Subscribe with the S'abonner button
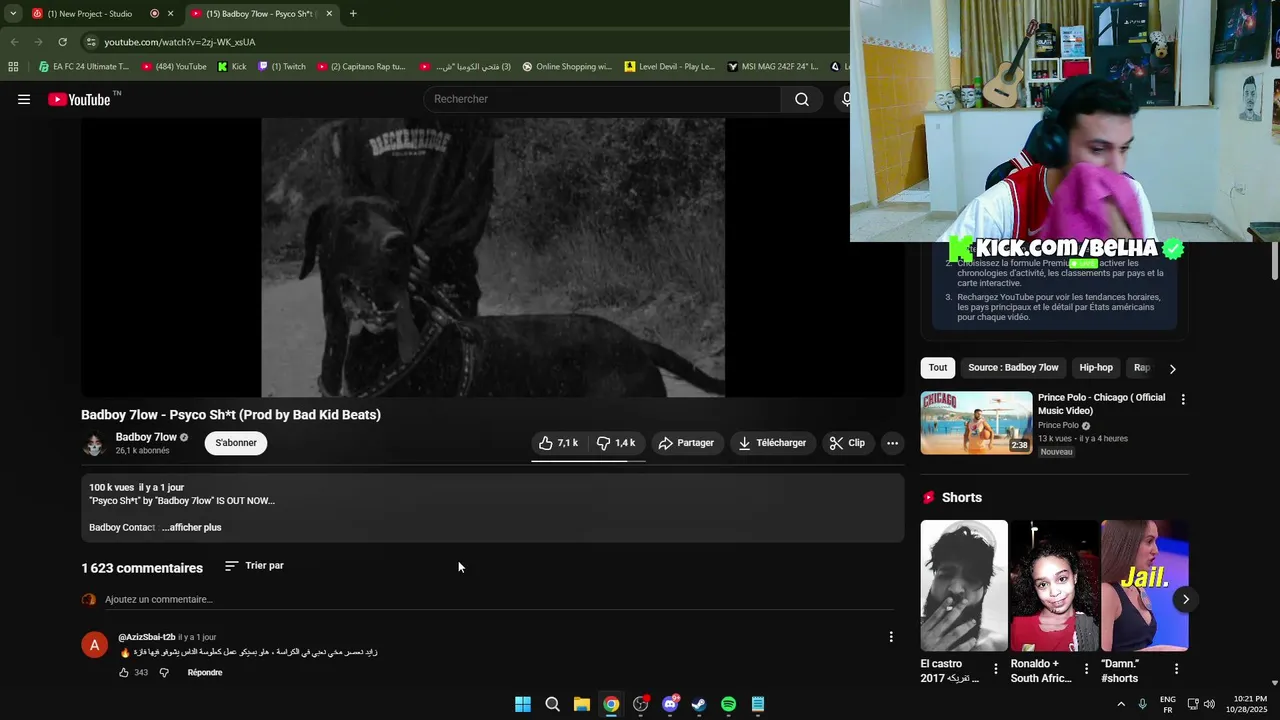 [236, 443]
